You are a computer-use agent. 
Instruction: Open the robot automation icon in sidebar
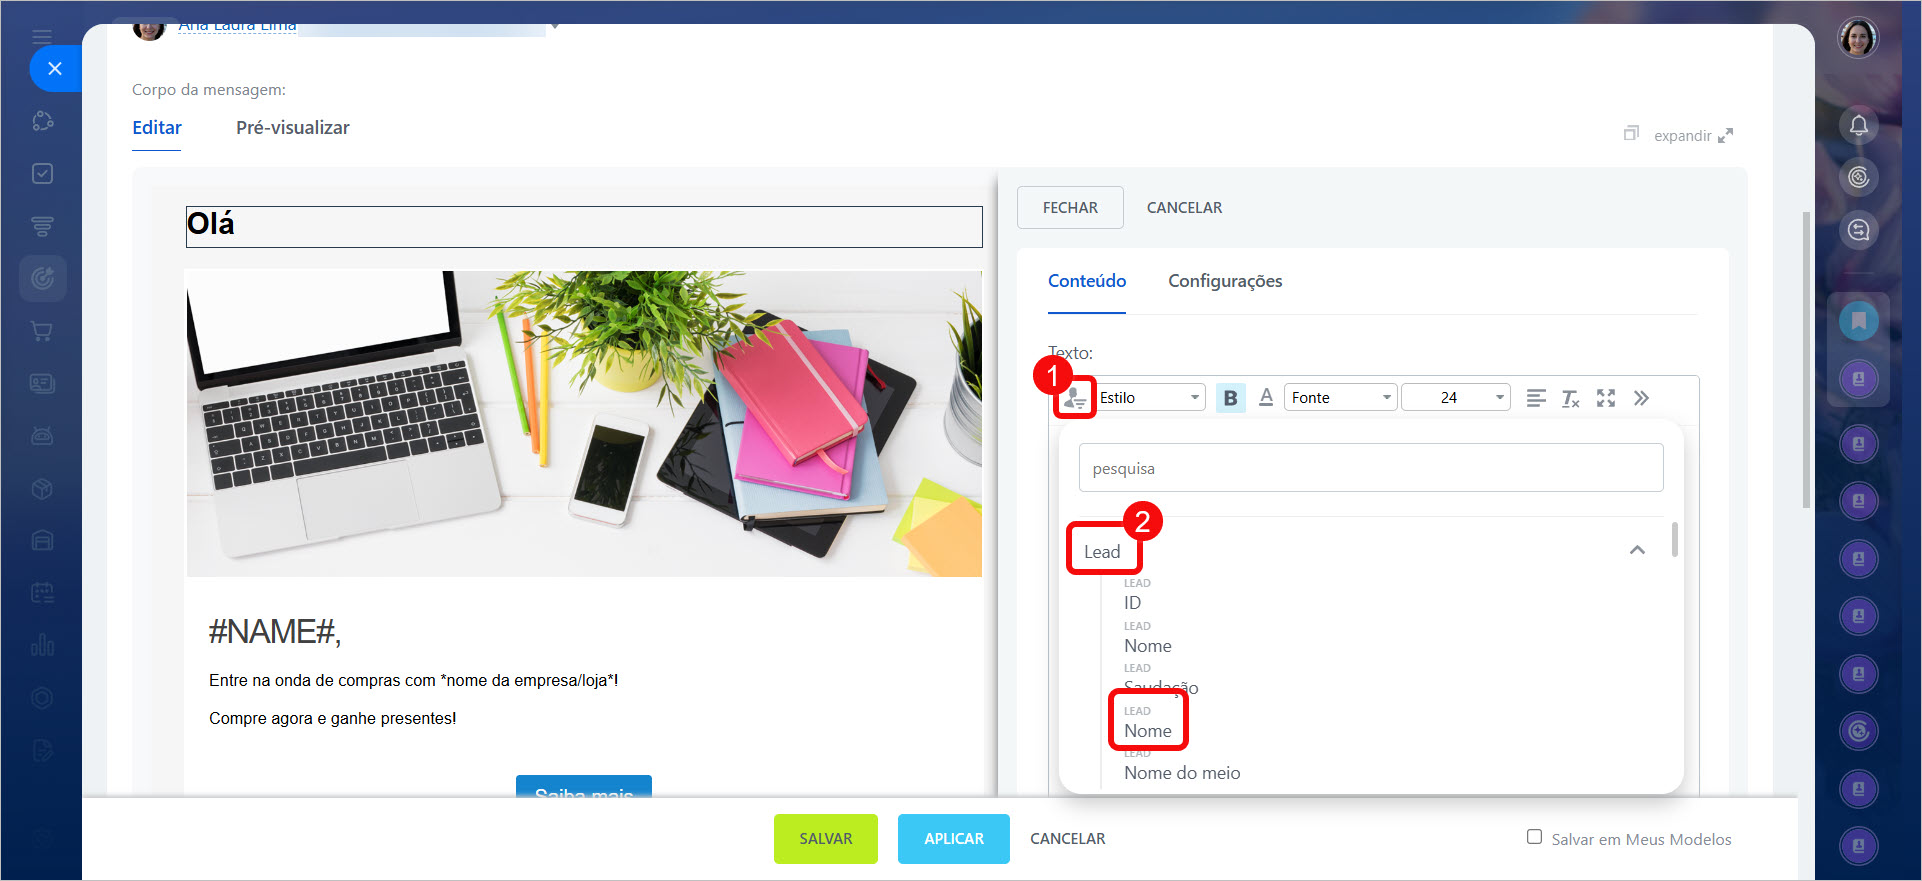(42, 436)
